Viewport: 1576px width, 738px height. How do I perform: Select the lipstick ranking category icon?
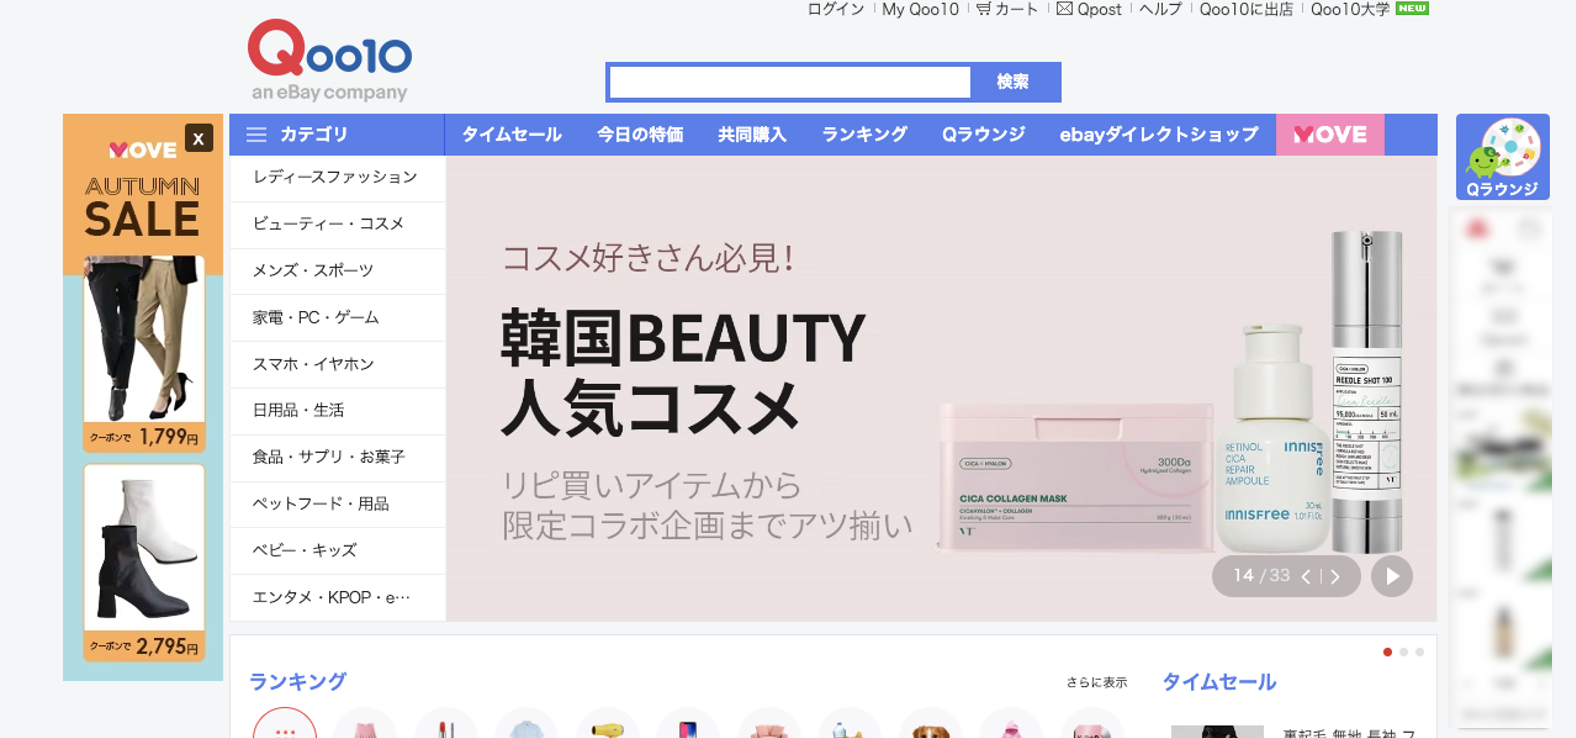pos(446,724)
